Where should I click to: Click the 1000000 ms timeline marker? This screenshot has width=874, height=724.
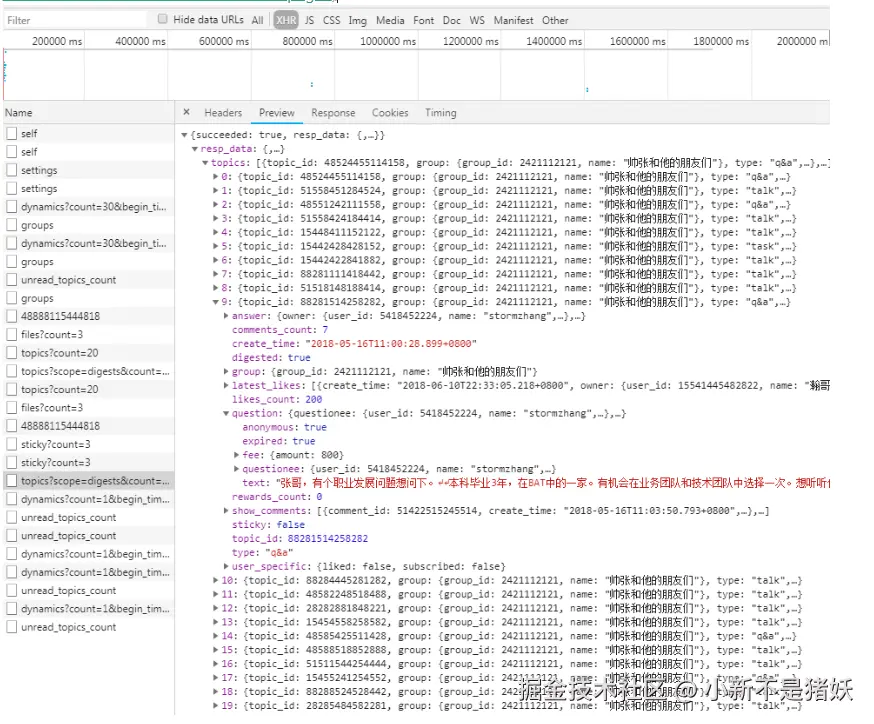click(388, 41)
